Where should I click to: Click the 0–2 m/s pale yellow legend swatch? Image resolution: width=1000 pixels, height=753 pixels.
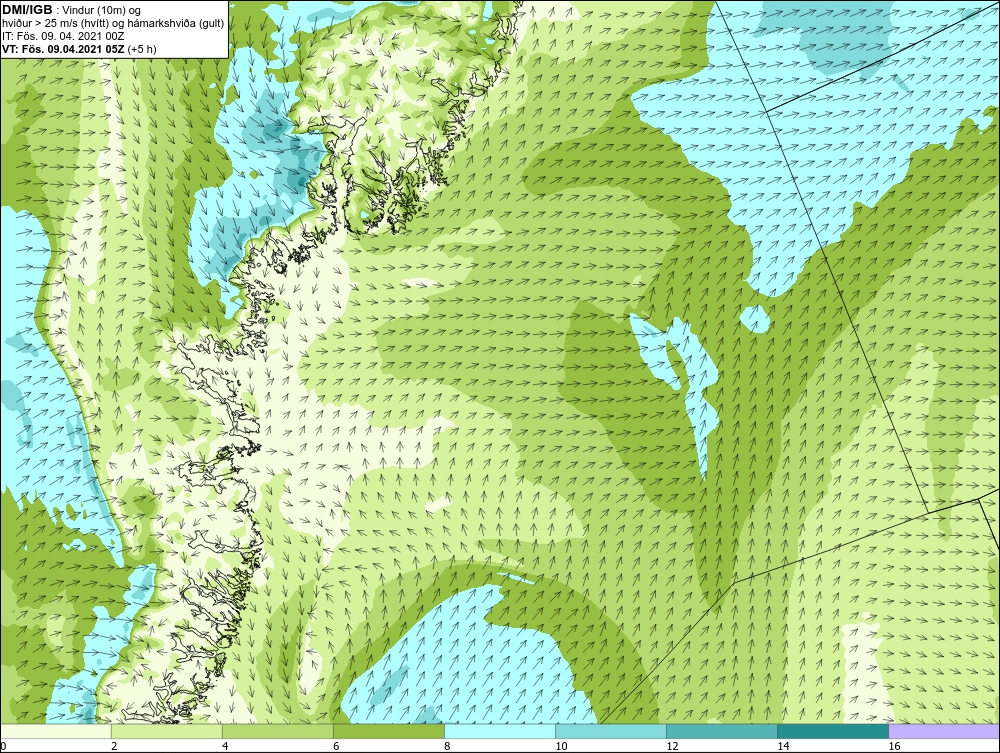click(55, 731)
